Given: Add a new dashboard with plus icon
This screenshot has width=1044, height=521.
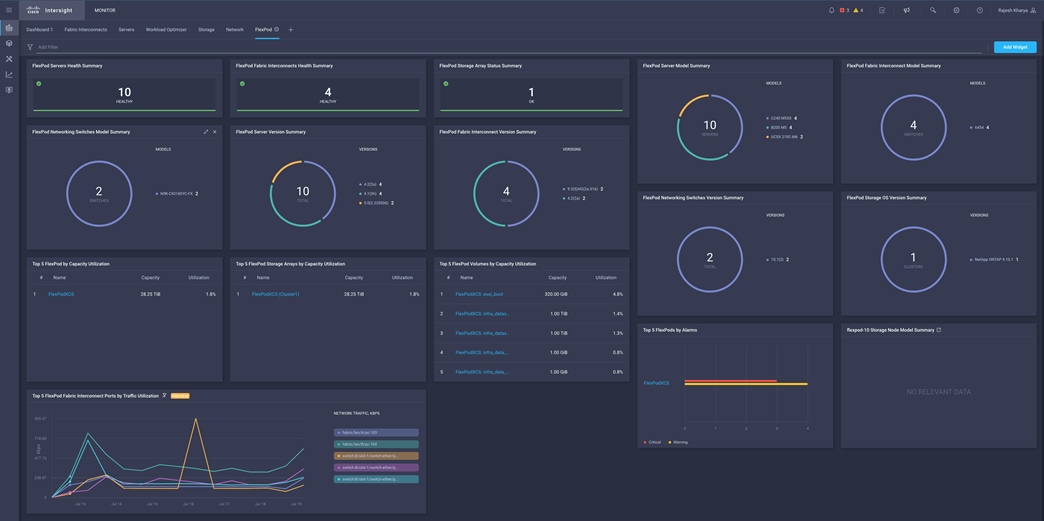Looking at the screenshot, I should pyautogui.click(x=290, y=29).
